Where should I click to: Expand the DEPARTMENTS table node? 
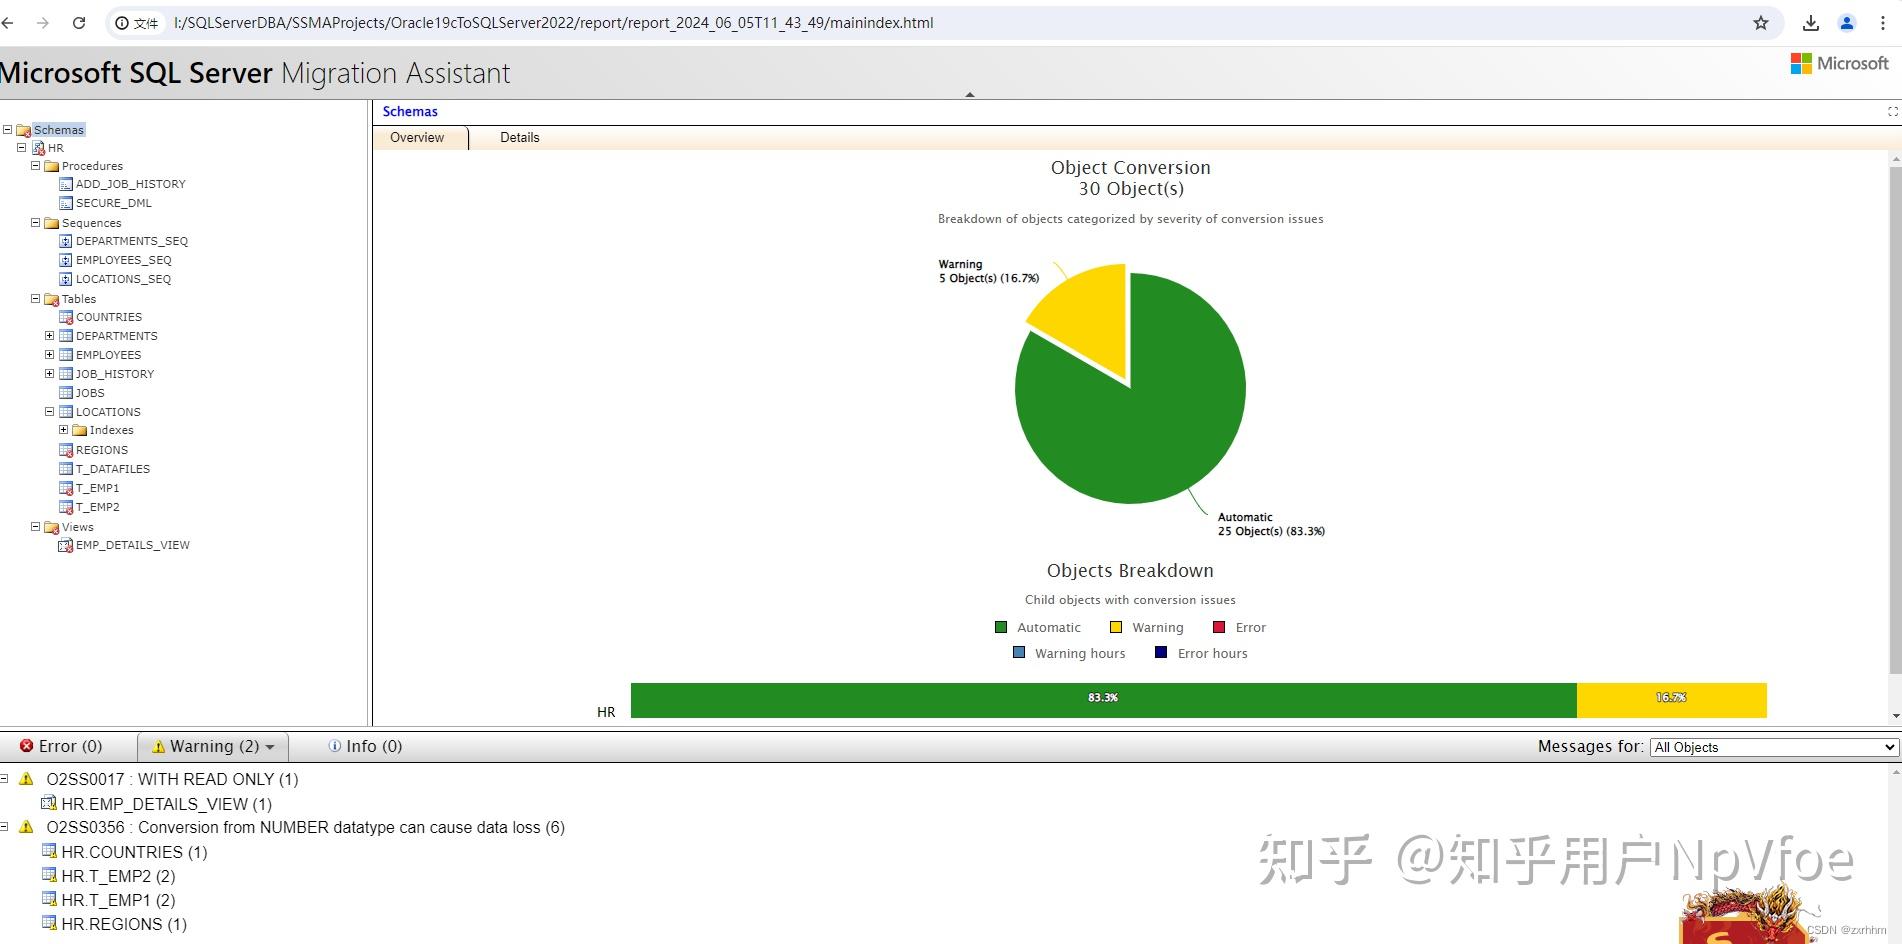49,335
